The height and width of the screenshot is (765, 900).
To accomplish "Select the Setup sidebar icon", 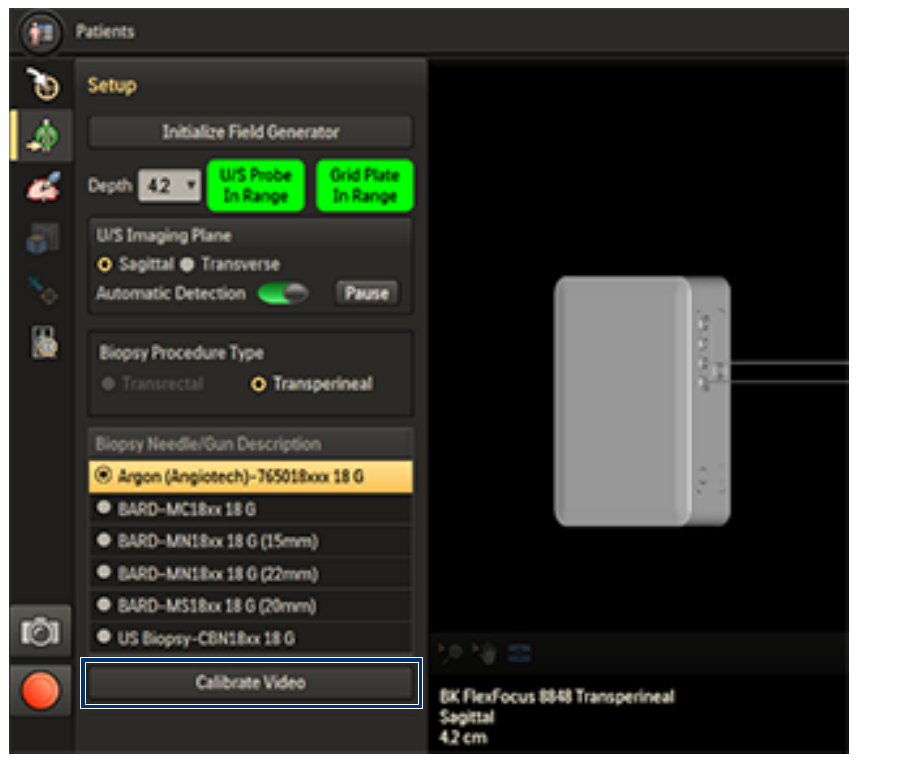I will click(x=44, y=136).
